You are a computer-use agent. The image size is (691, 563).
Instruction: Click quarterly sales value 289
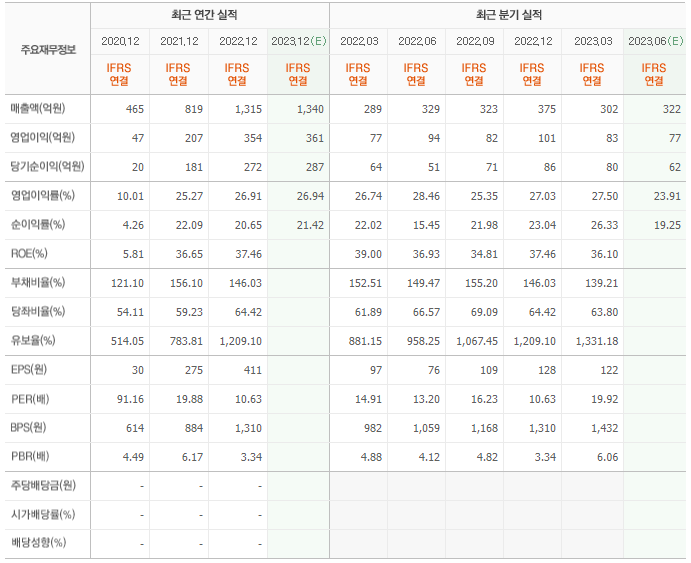(x=373, y=109)
